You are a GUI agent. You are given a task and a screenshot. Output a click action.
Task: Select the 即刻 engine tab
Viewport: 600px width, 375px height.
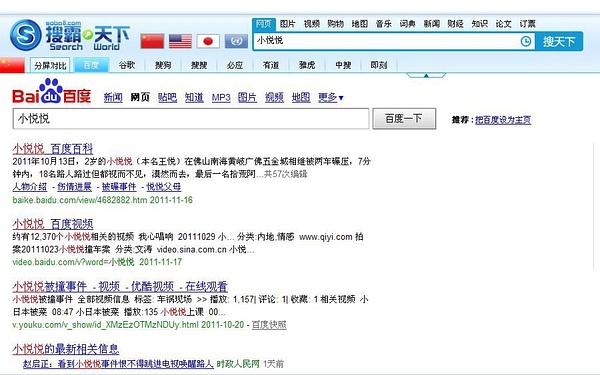pos(379,65)
